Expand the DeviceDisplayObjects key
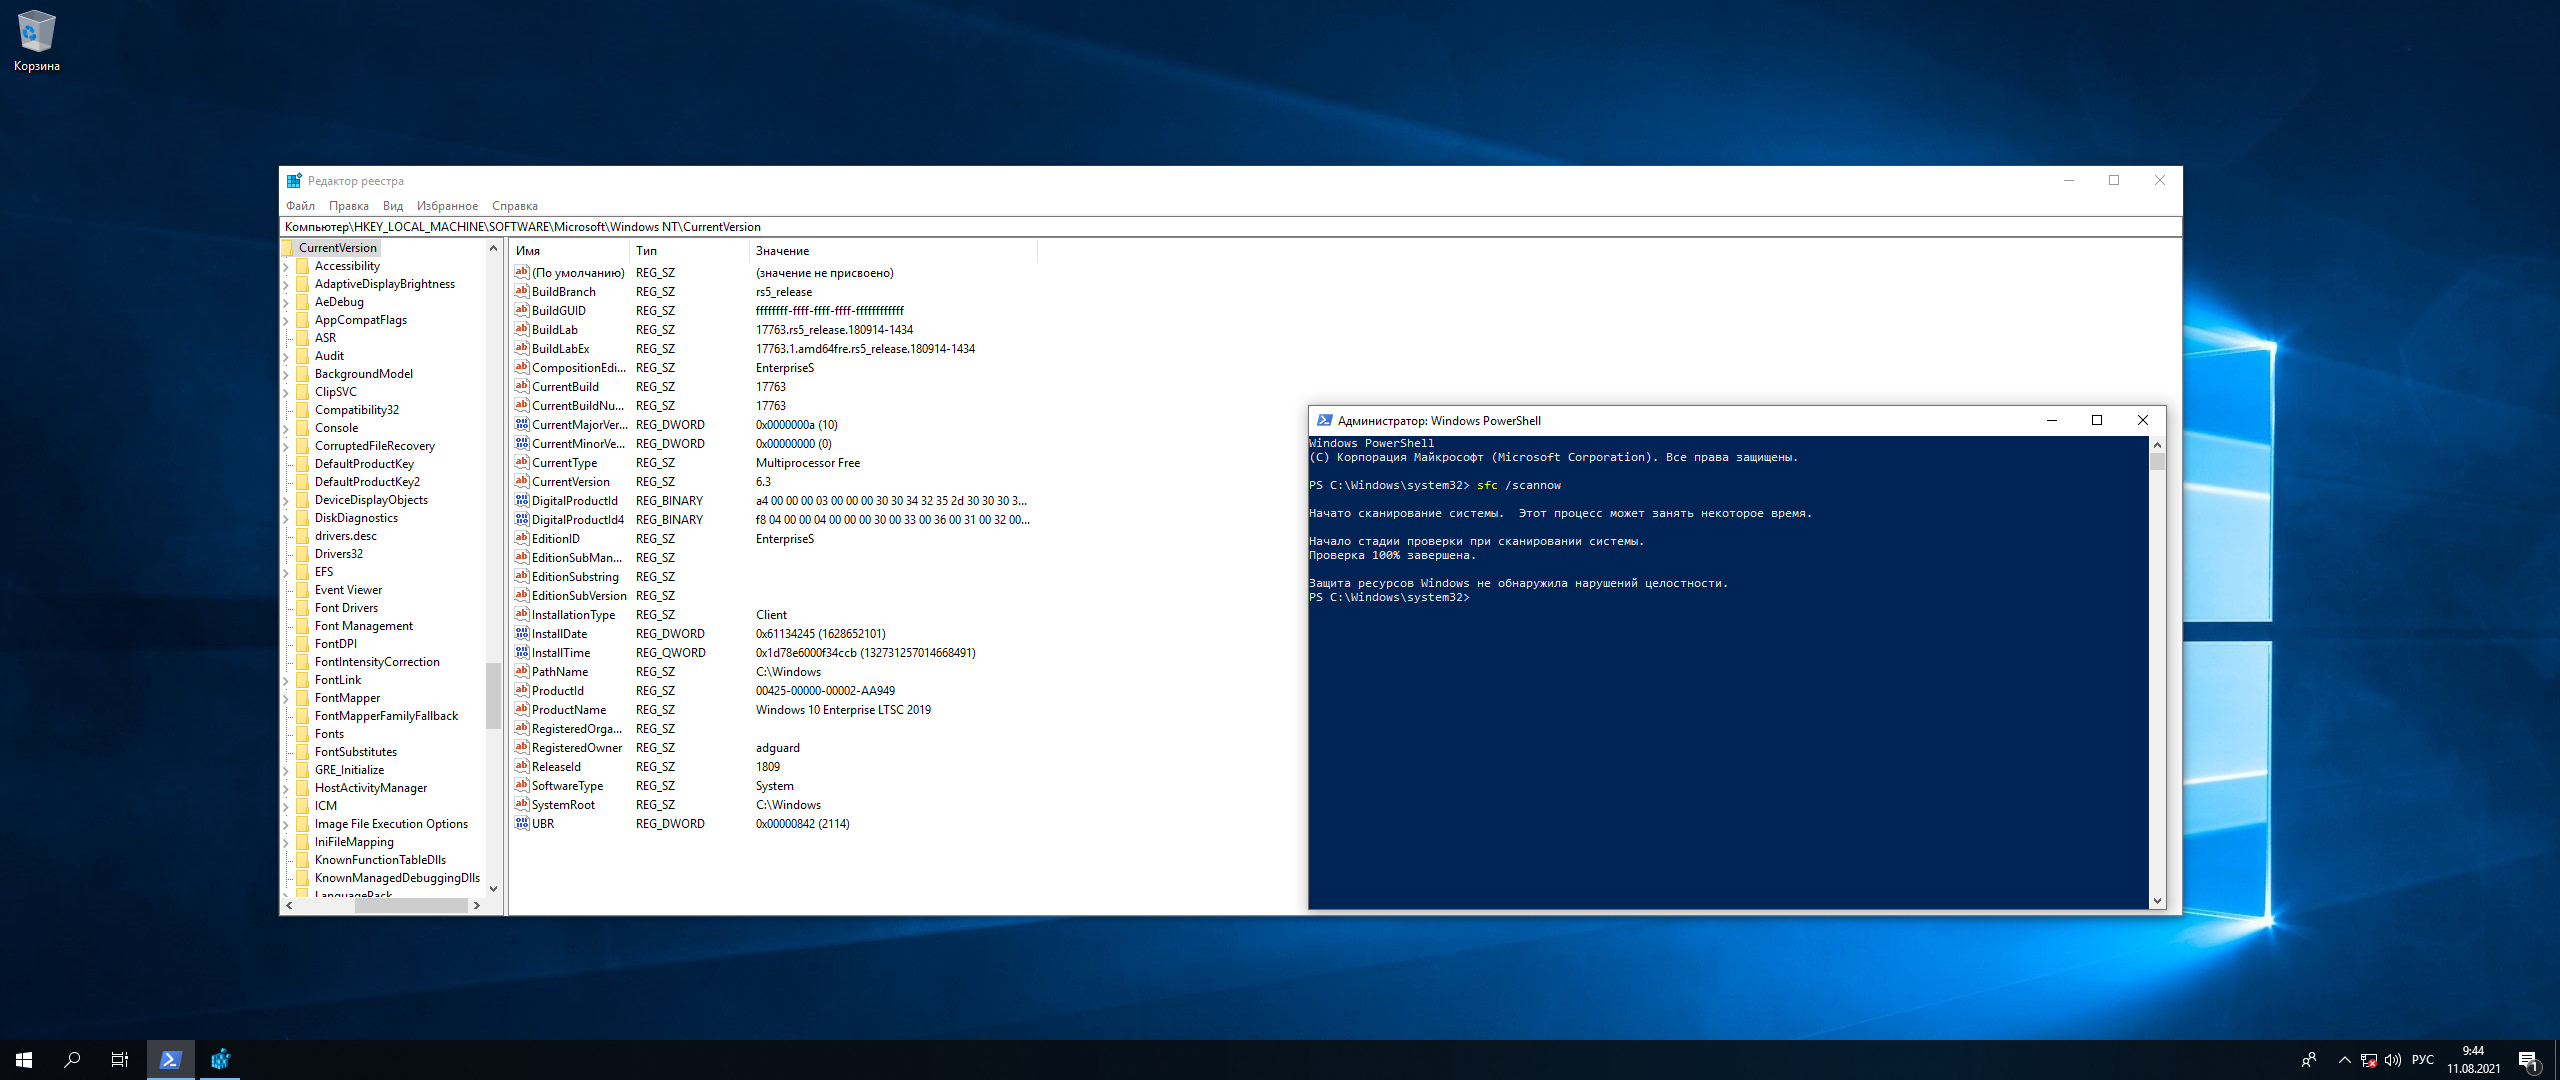This screenshot has height=1080, width=2560. [x=286, y=501]
